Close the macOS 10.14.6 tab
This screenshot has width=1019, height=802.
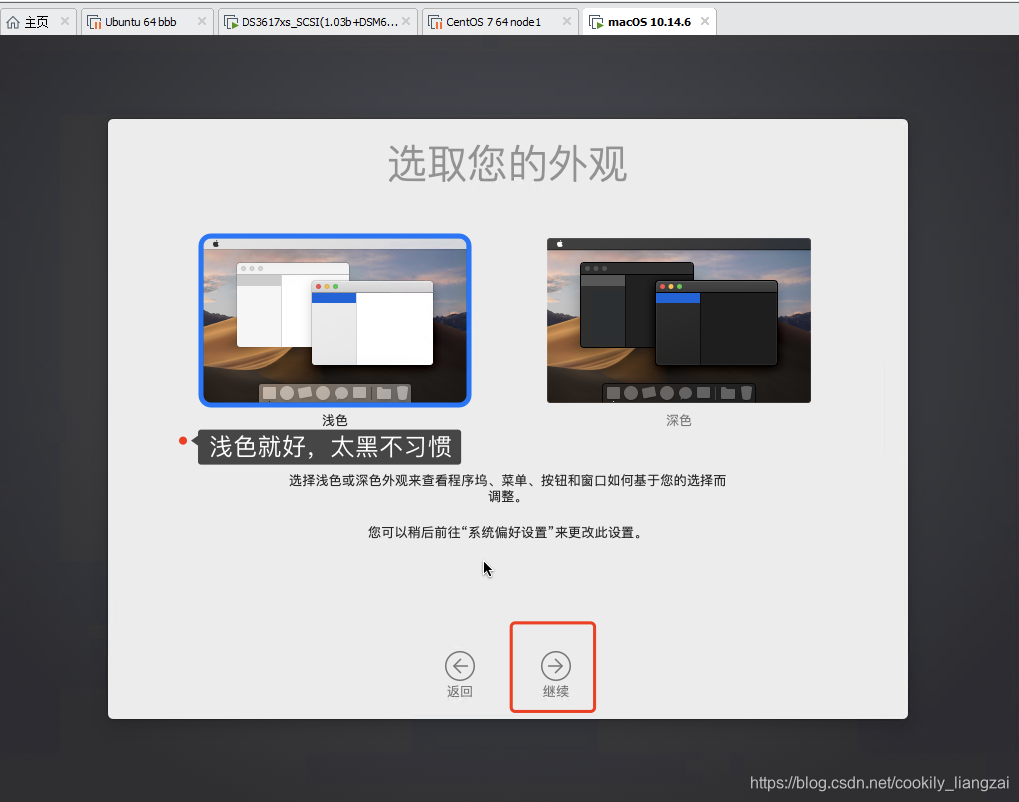[x=704, y=21]
